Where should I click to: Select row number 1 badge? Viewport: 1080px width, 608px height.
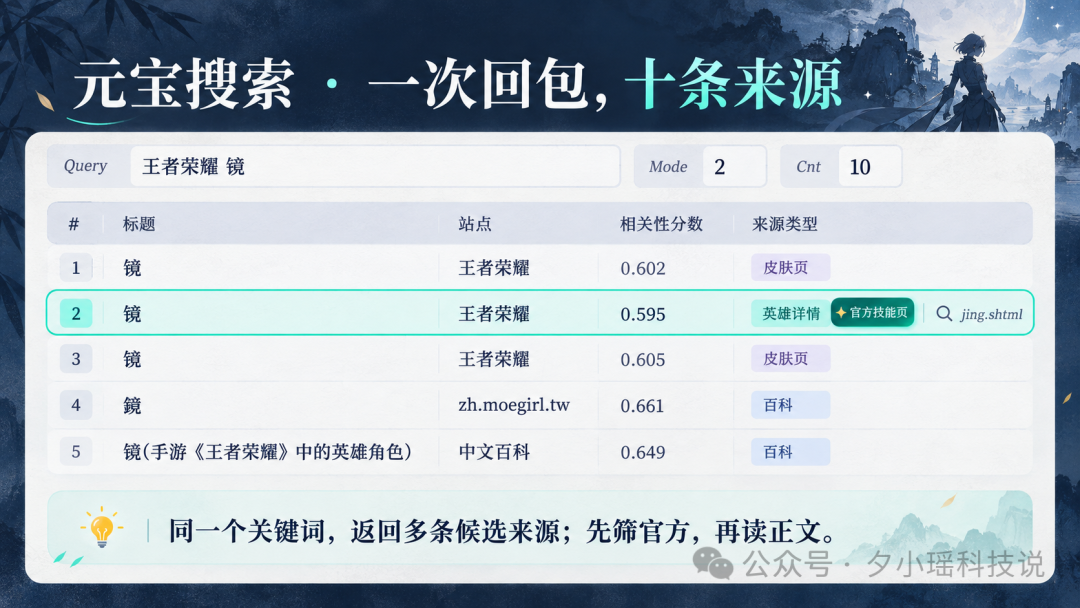[x=76, y=267]
